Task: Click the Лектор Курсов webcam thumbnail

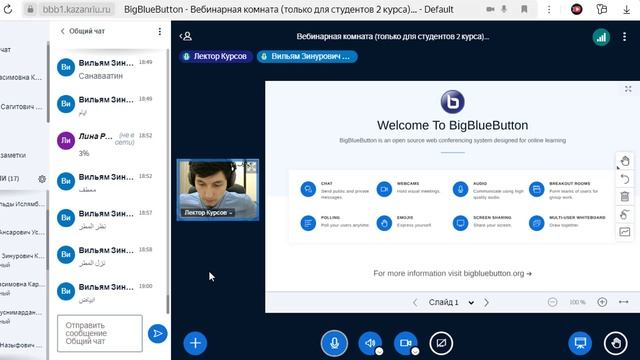Action: (218, 190)
